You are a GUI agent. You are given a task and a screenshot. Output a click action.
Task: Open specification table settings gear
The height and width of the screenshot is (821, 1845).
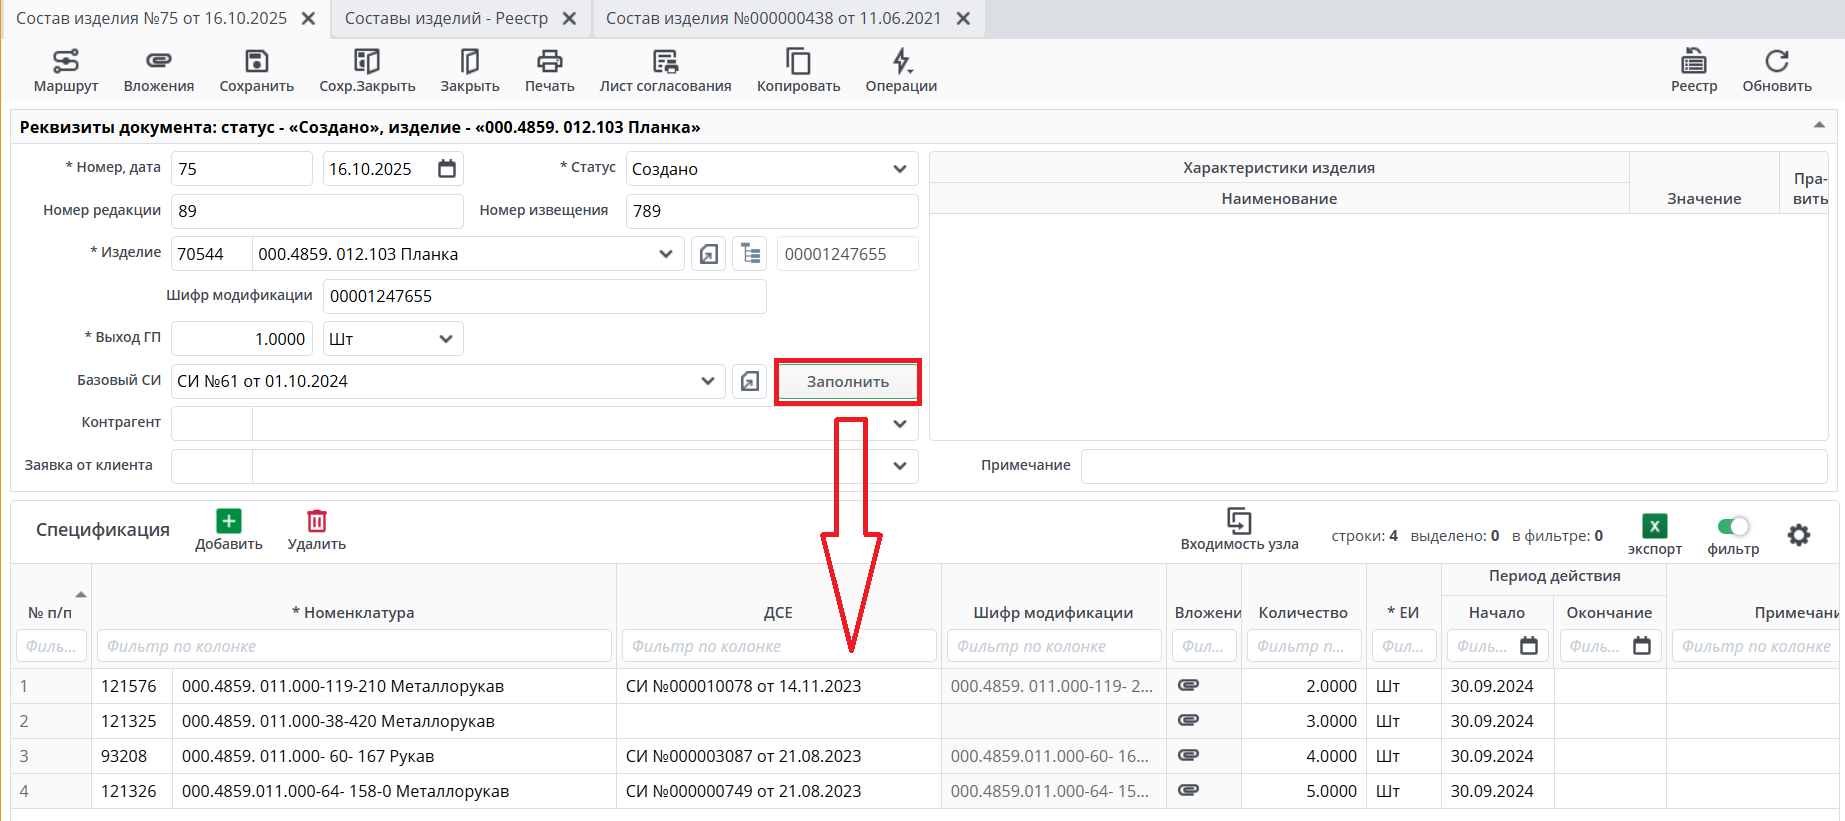1798,535
